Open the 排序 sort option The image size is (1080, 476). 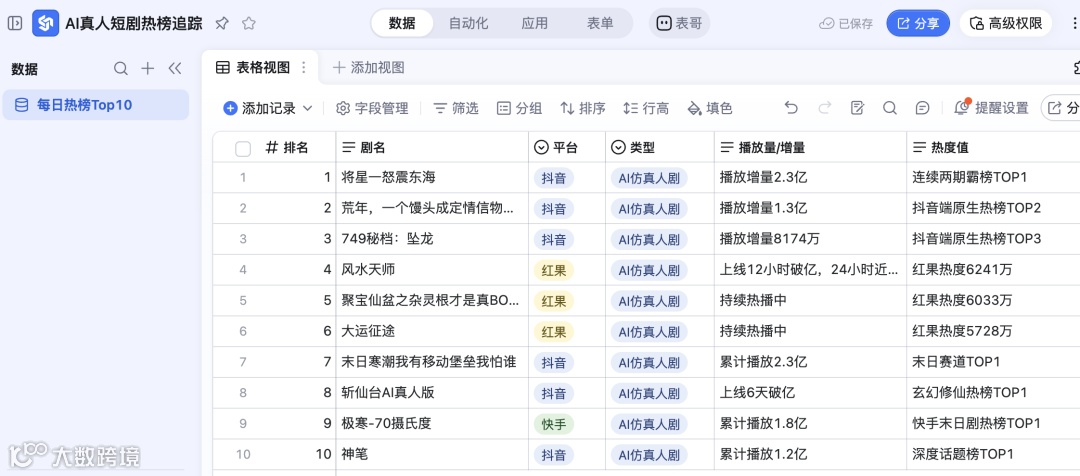tap(583, 108)
